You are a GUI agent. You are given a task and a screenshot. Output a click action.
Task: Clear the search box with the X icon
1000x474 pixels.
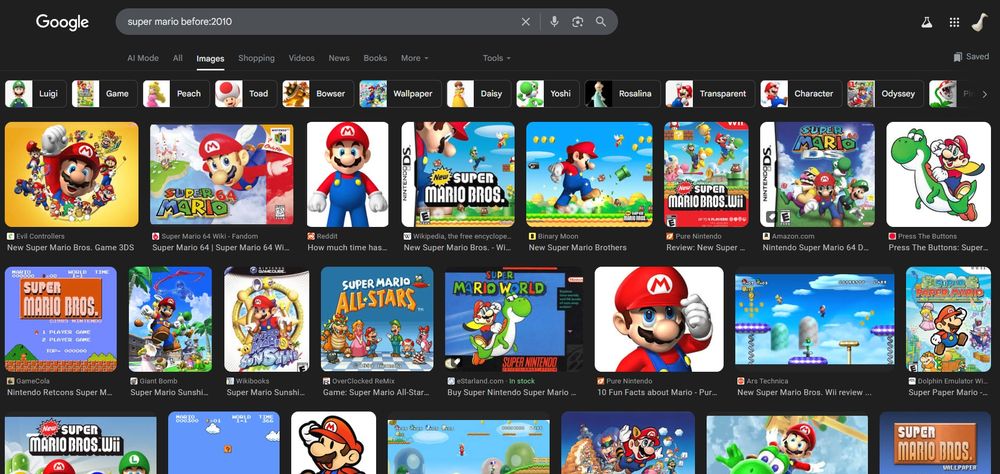click(x=526, y=22)
